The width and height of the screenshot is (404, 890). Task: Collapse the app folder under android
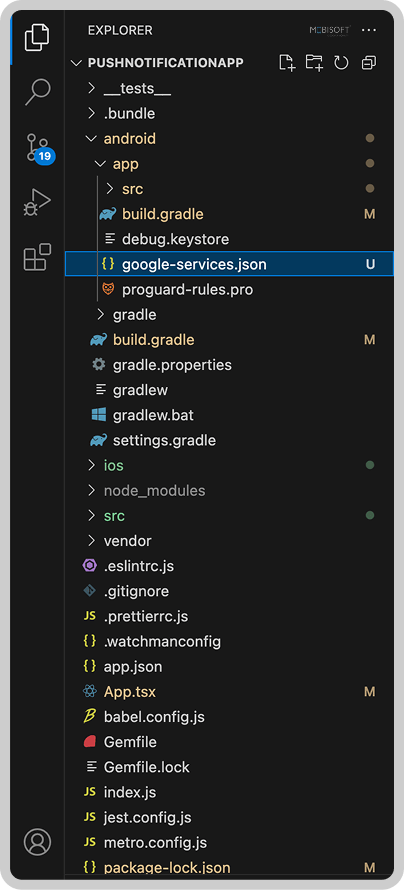pyautogui.click(x=100, y=164)
